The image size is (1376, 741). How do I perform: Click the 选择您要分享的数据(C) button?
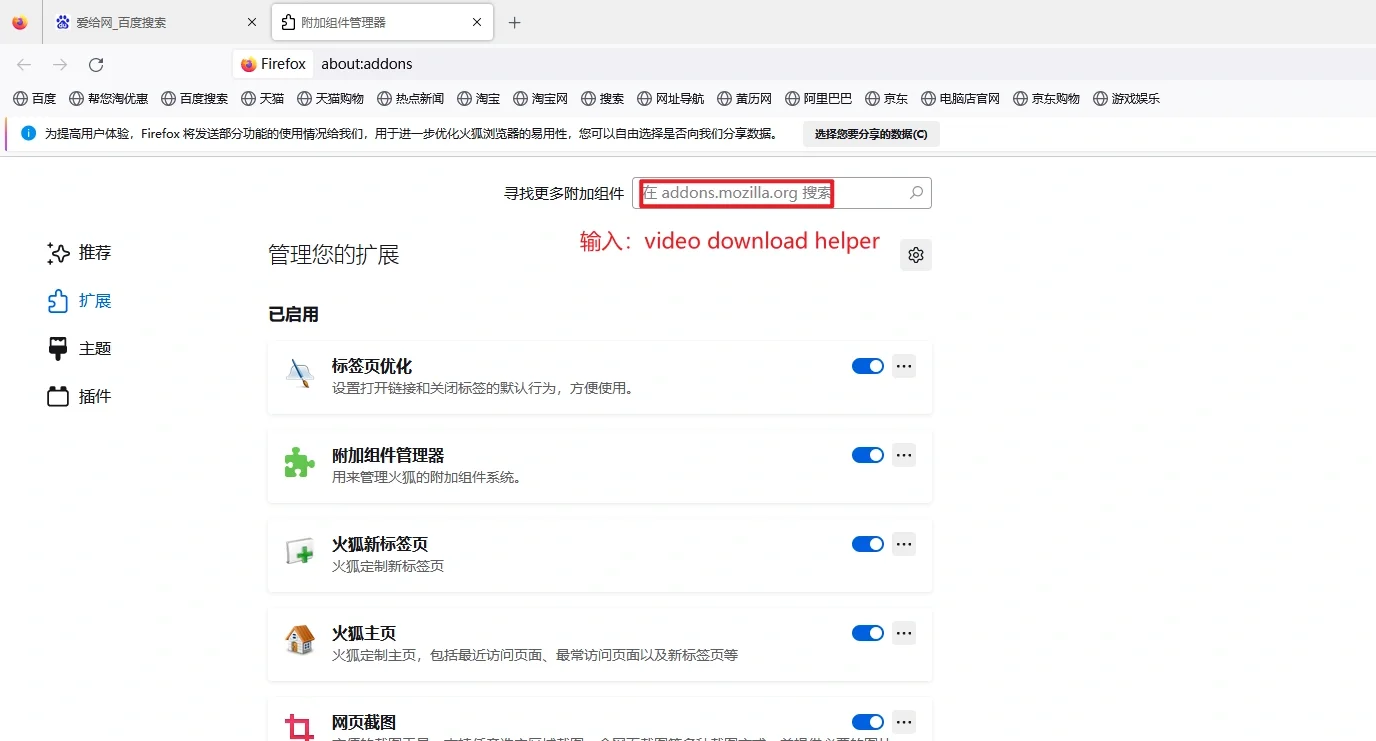coord(871,134)
